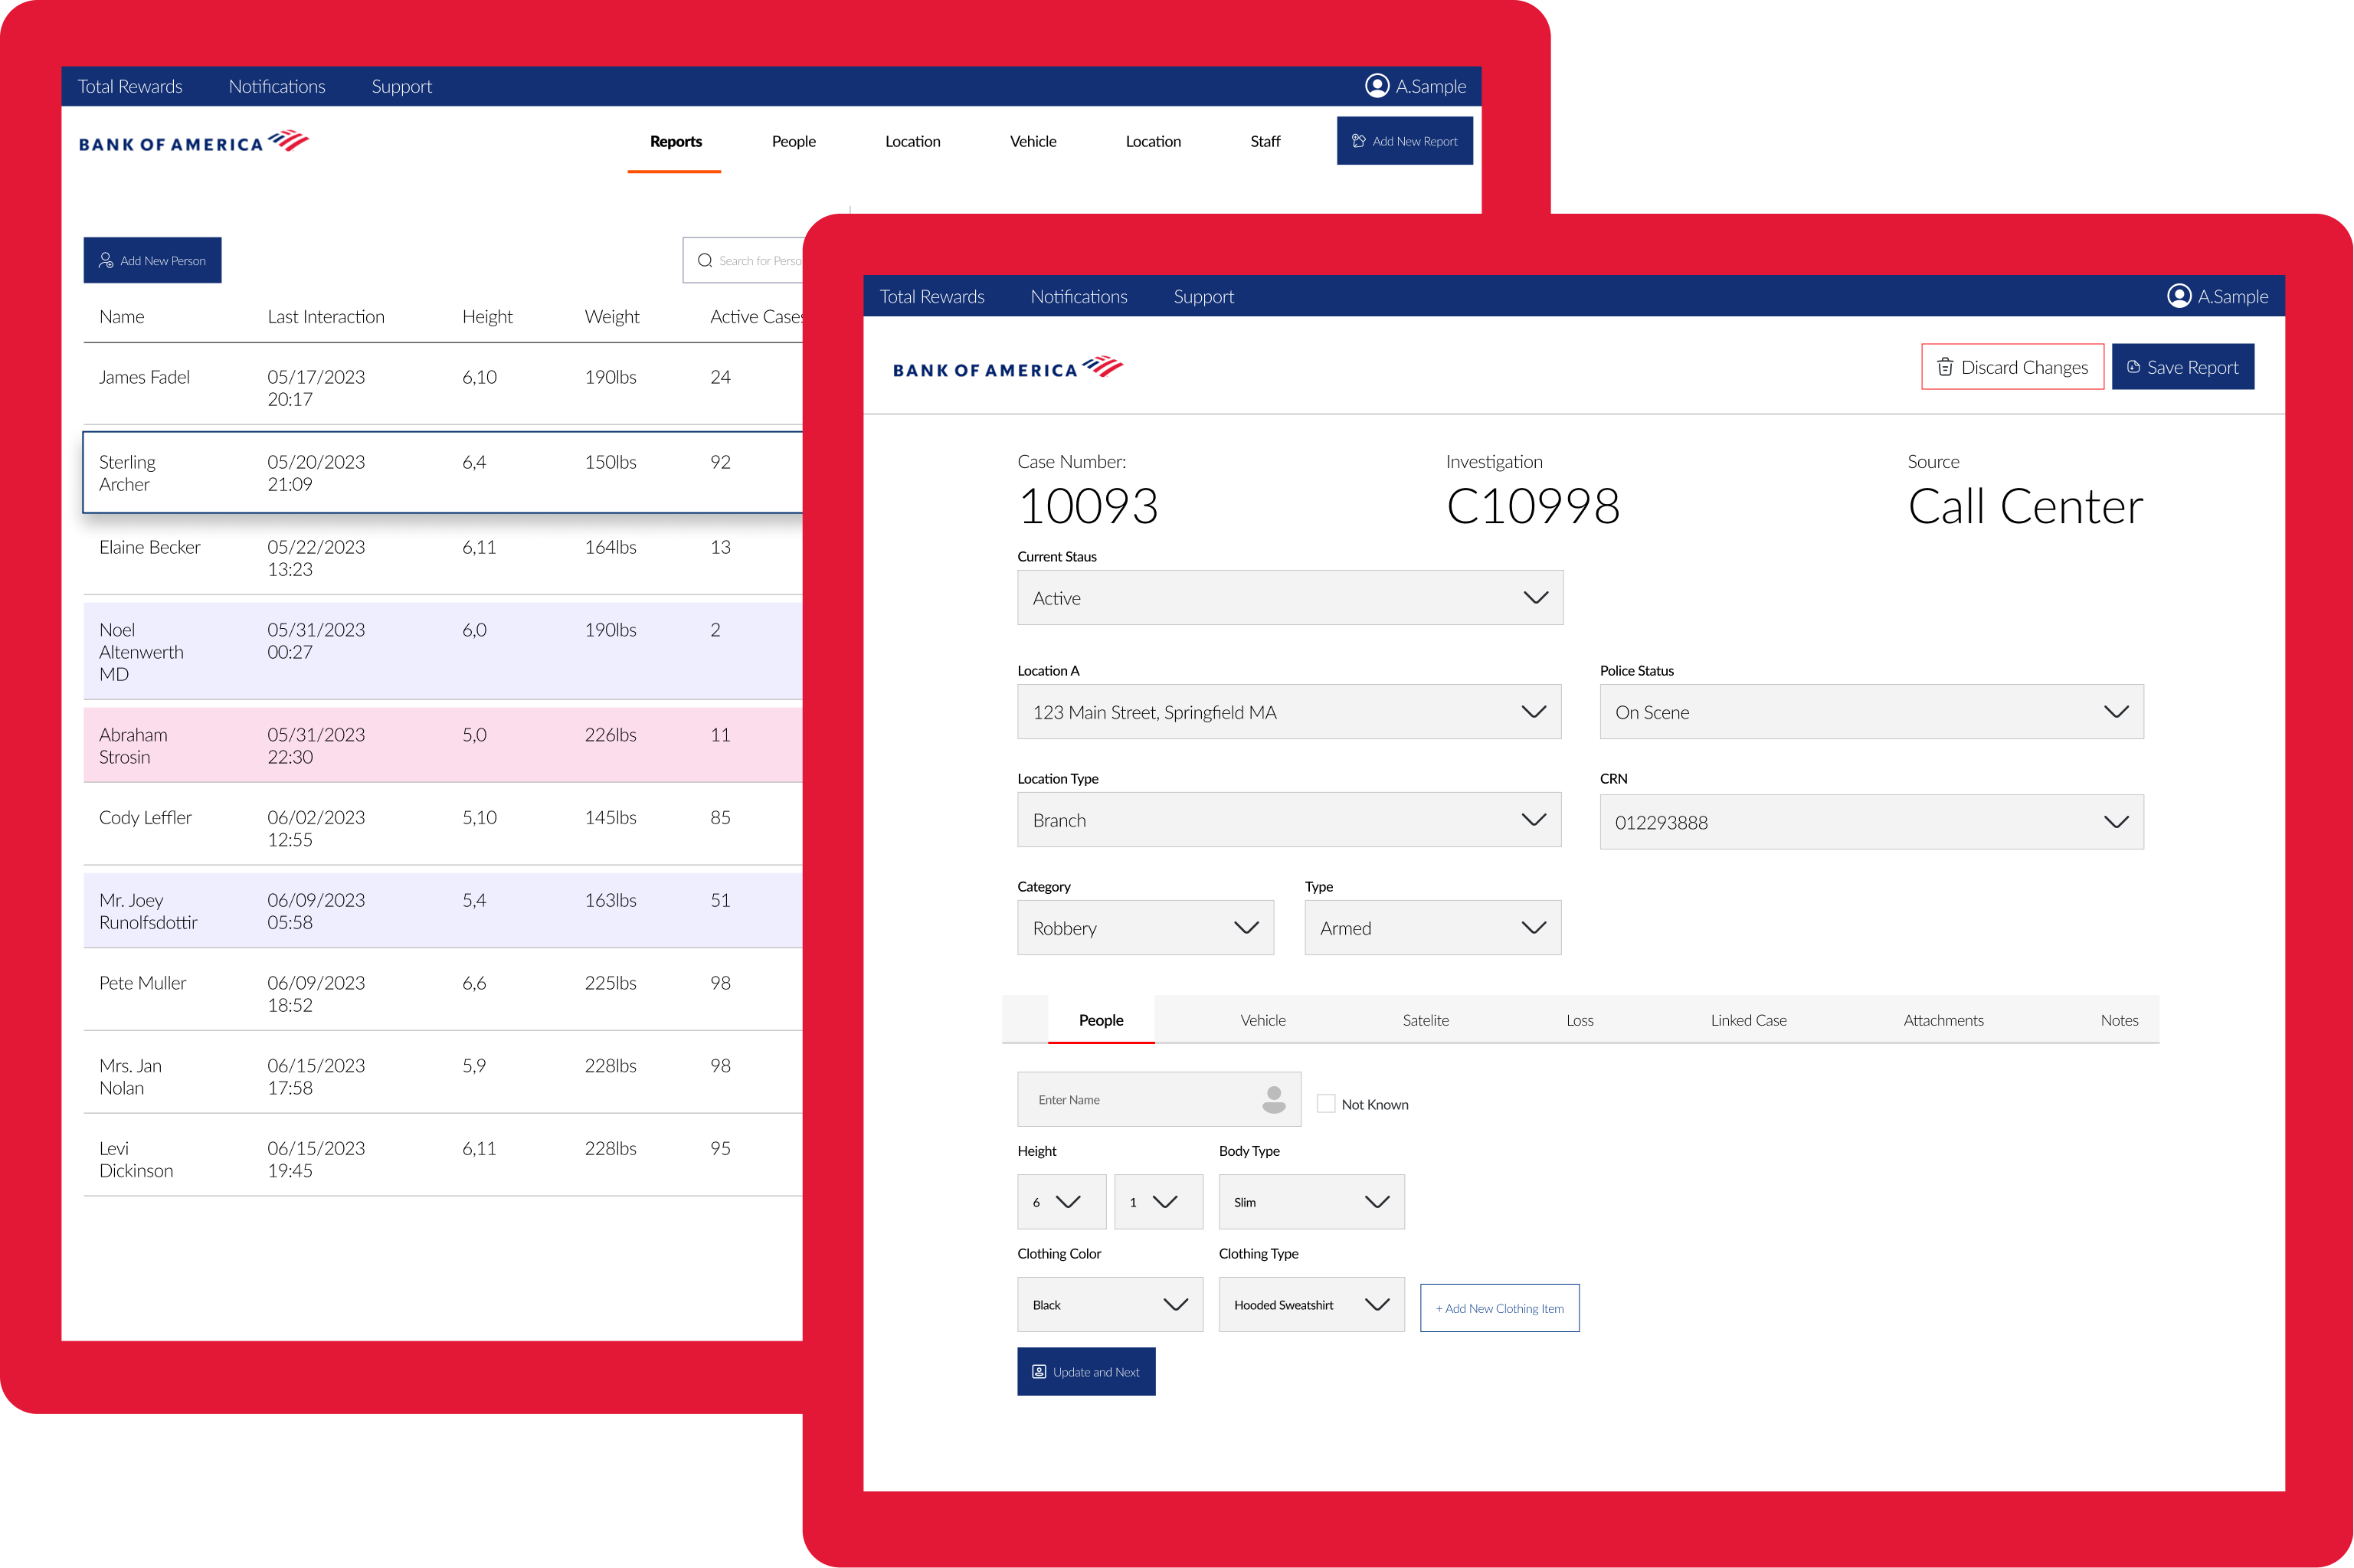This screenshot has height=1568, width=2354.
Task: Open the Attachments tab
Action: click(1942, 1020)
